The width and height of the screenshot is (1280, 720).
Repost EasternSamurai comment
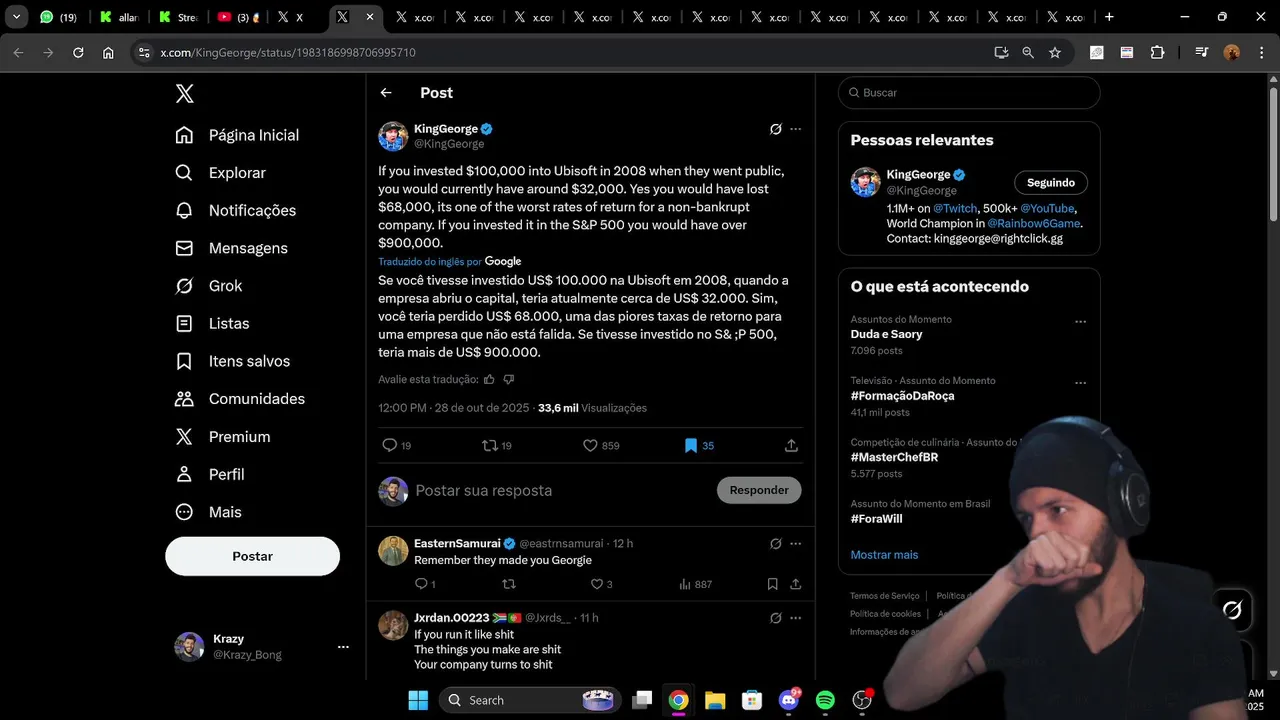tap(508, 584)
